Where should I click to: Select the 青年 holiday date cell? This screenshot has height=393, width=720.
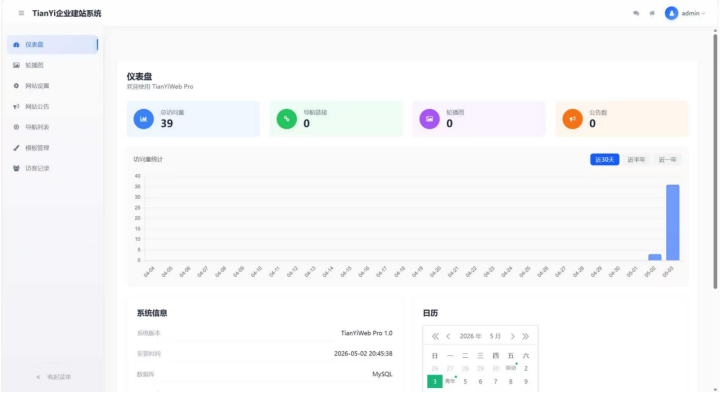450,382
